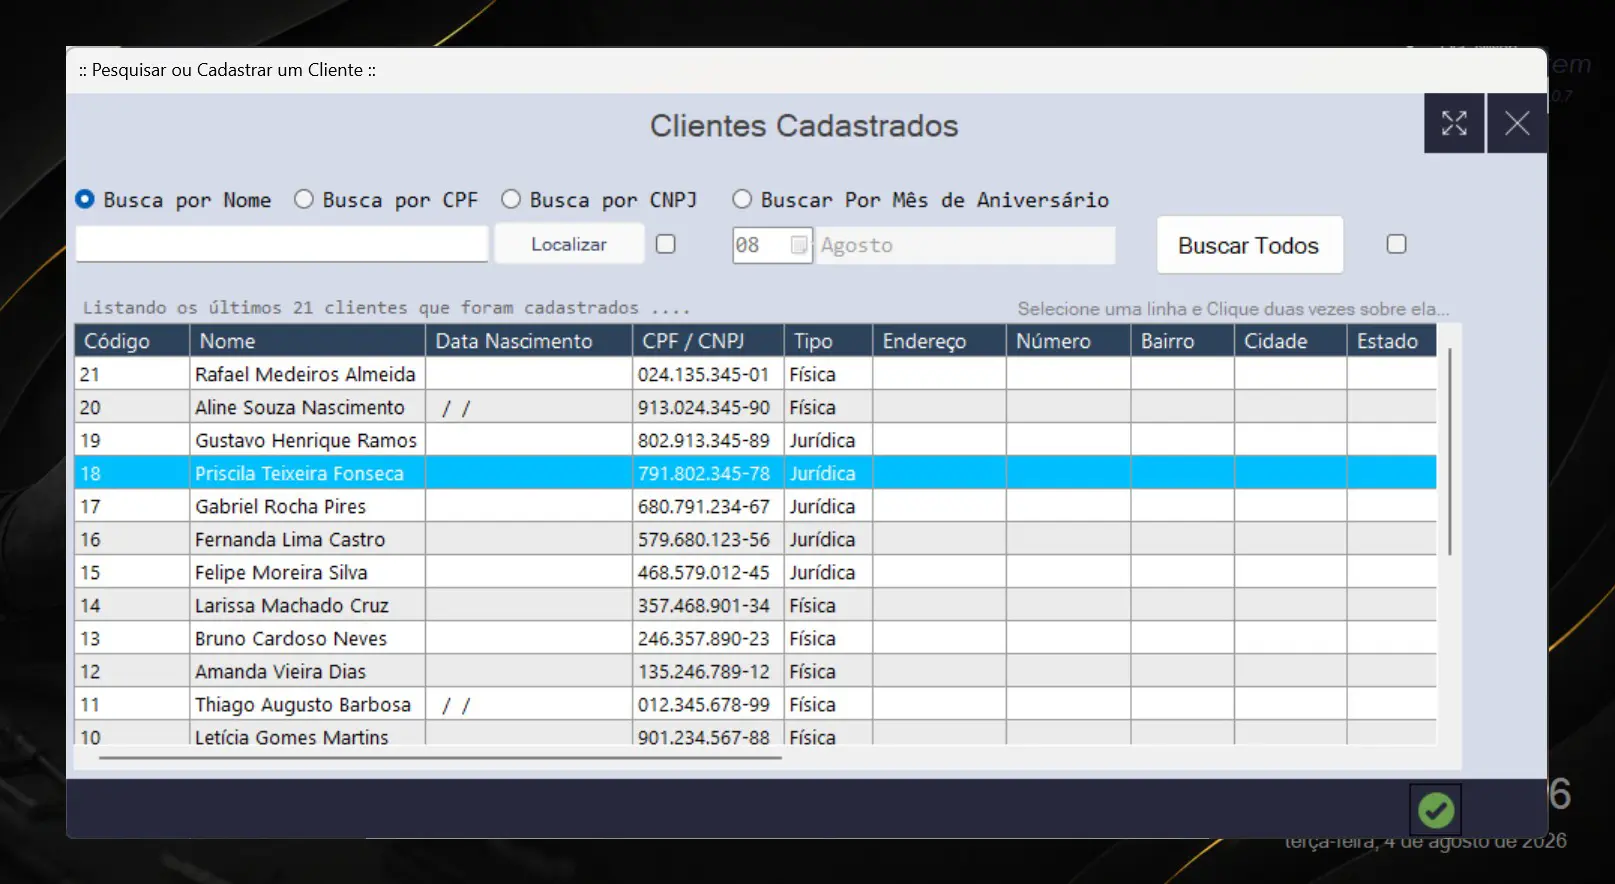Click birth date cell of Aline Souza Nascimento
1615x884 pixels.
pos(529,407)
